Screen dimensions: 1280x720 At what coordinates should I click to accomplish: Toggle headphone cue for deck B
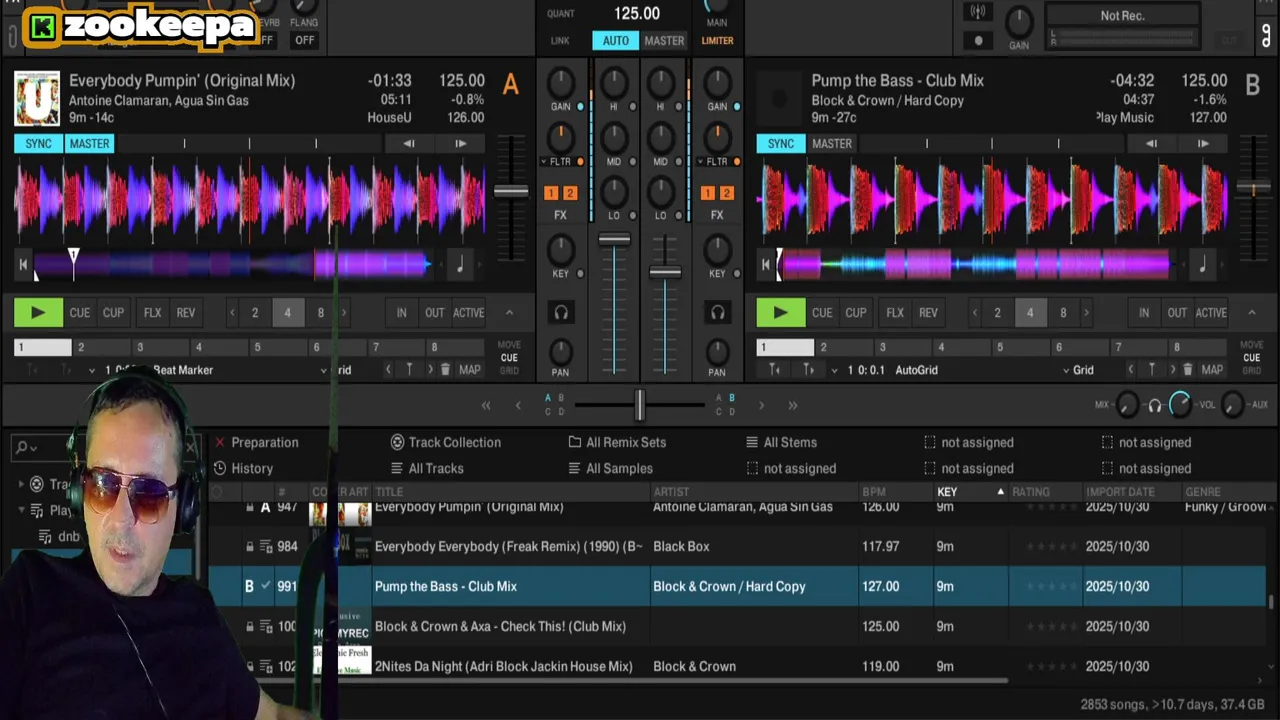[x=718, y=313]
